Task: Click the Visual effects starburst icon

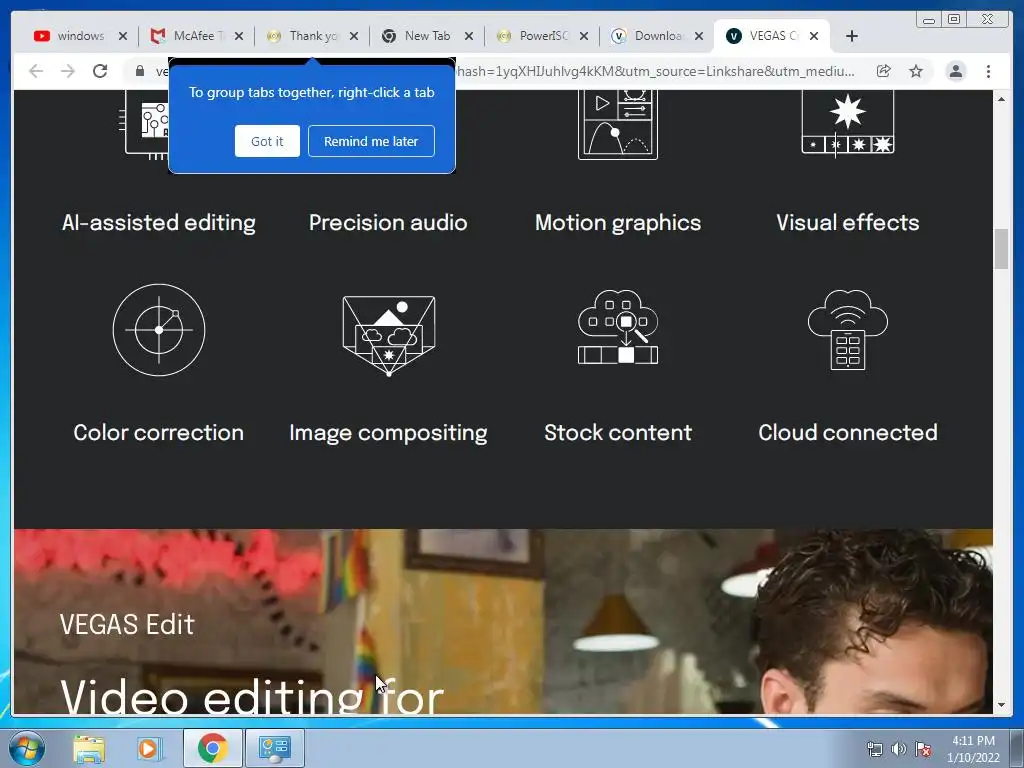Action: (x=848, y=123)
